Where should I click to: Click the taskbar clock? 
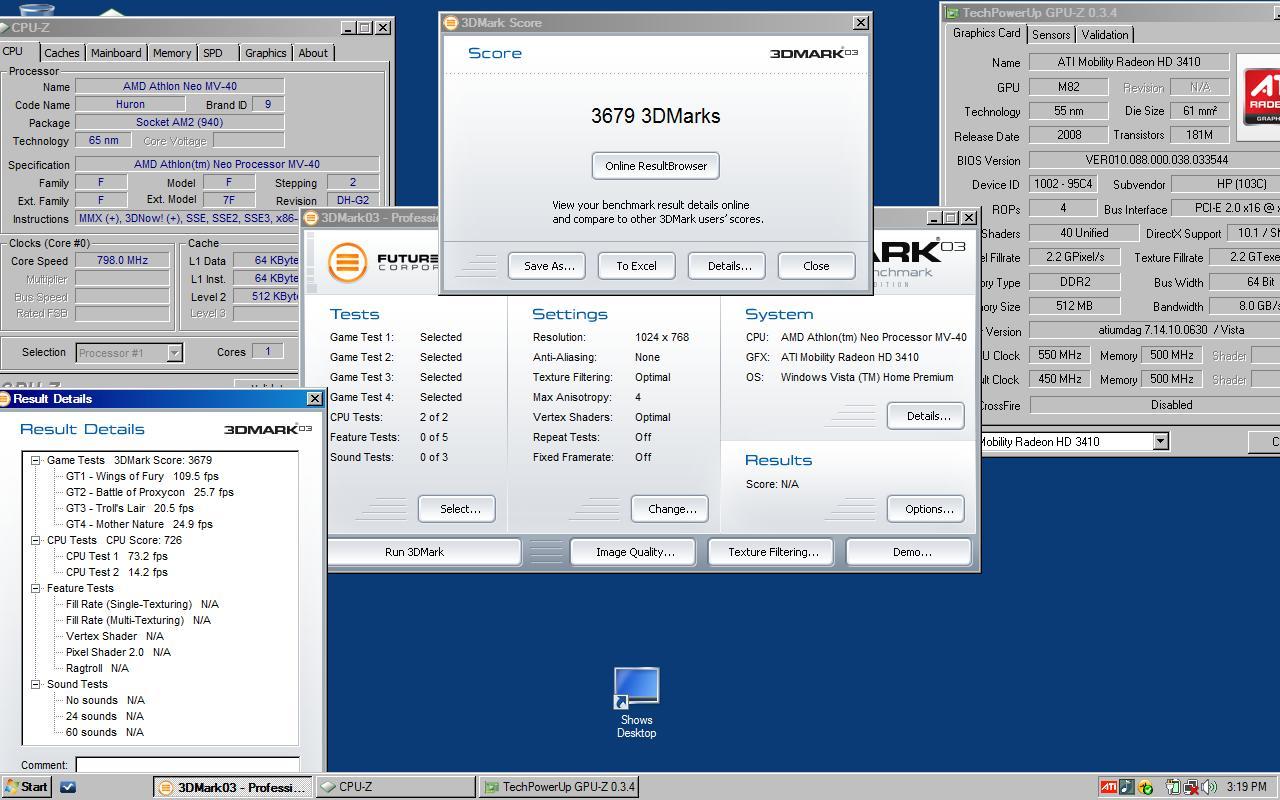coord(1246,787)
